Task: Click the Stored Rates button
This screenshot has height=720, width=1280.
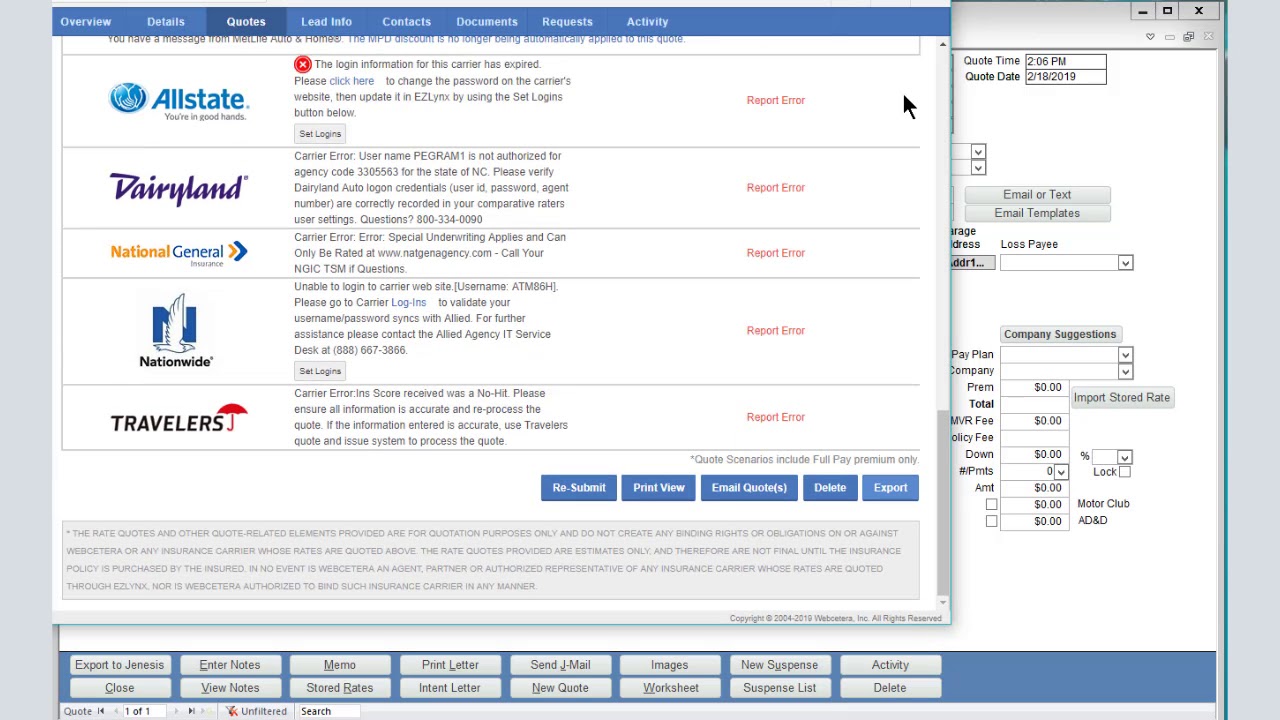Action: pos(339,688)
